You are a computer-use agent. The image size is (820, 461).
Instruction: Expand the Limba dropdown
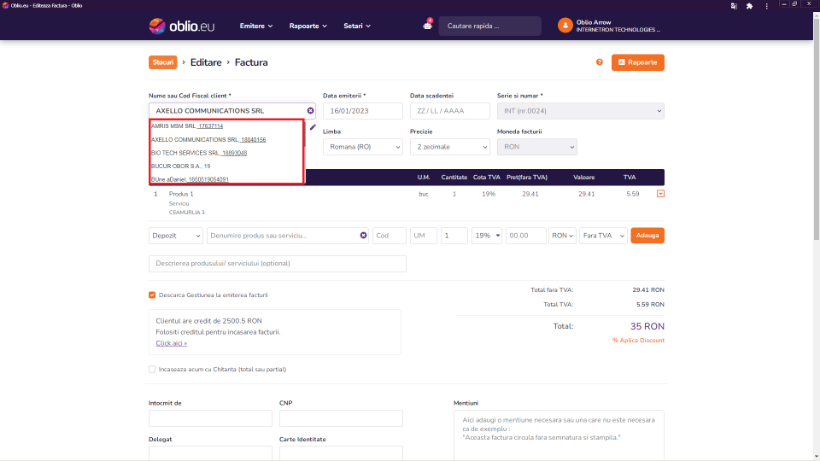click(362, 147)
